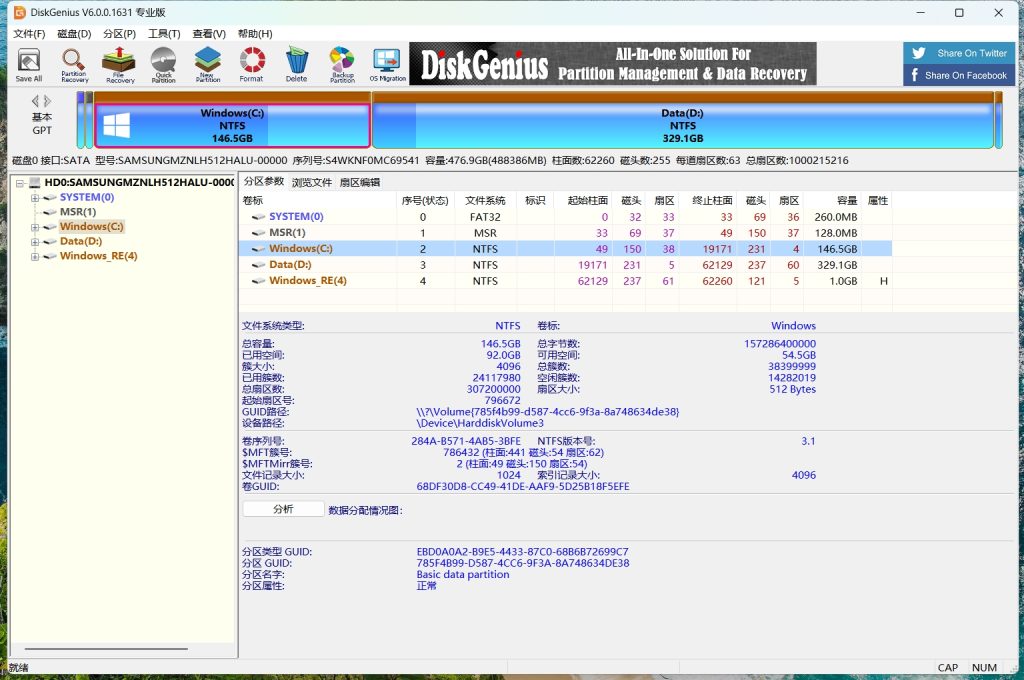Launch OS Migration tool

(x=387, y=65)
